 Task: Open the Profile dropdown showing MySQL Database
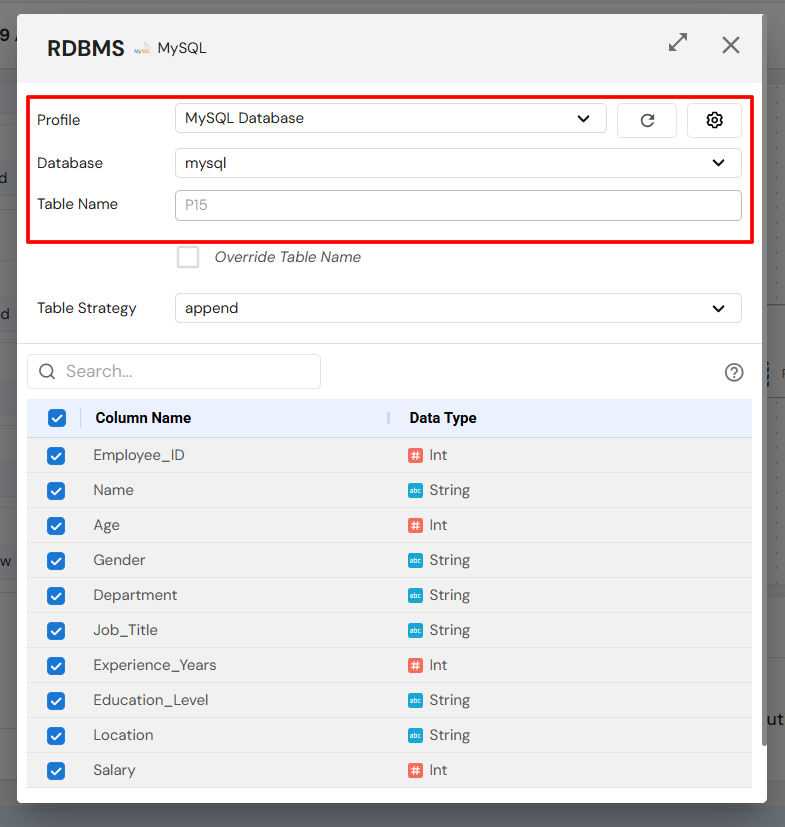pos(390,118)
